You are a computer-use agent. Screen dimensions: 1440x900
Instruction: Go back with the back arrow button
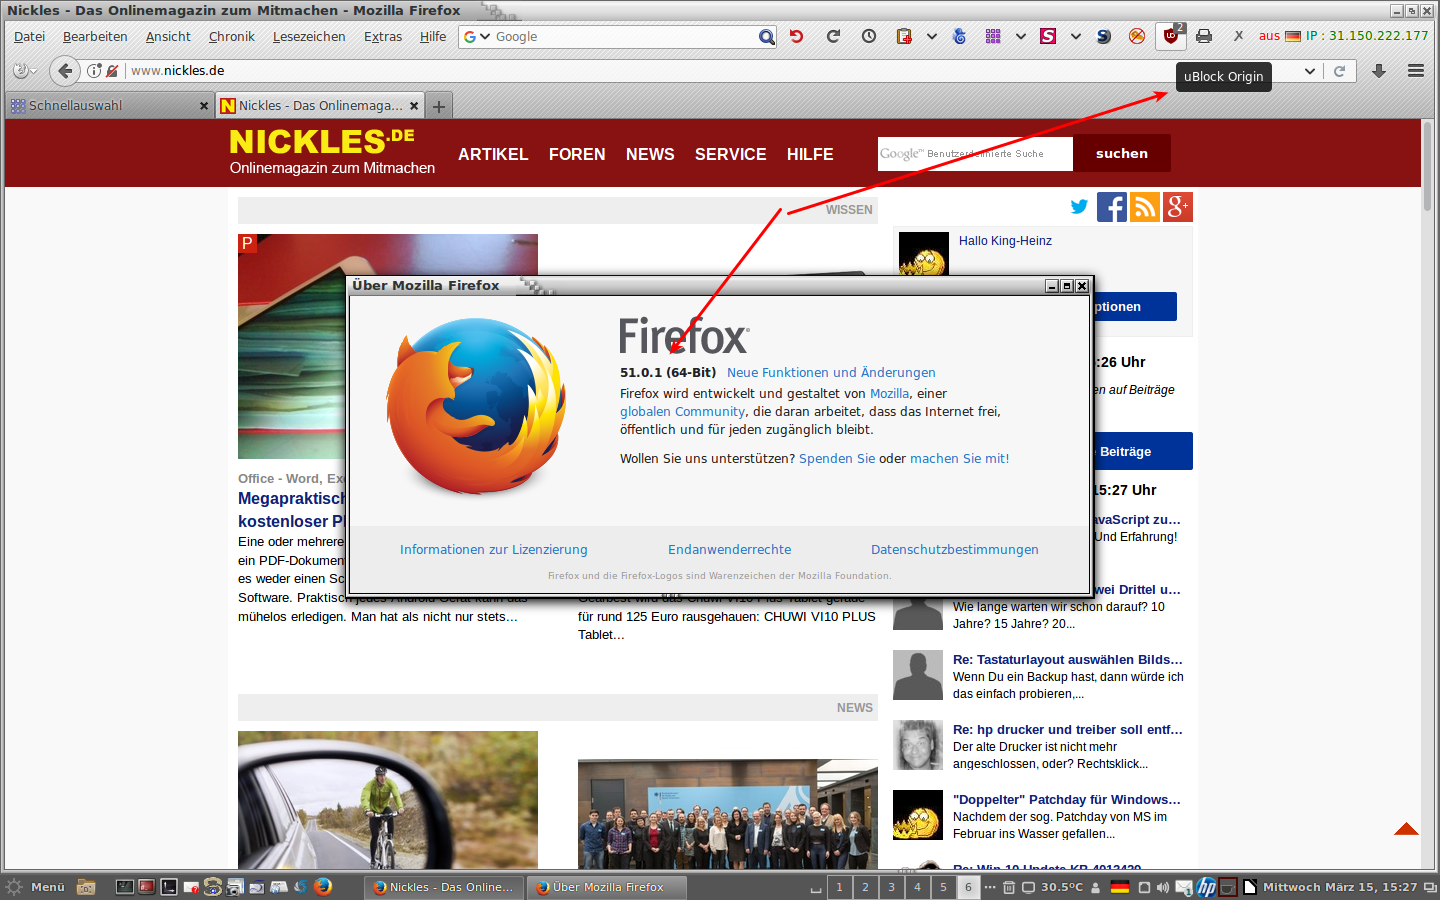click(65, 71)
